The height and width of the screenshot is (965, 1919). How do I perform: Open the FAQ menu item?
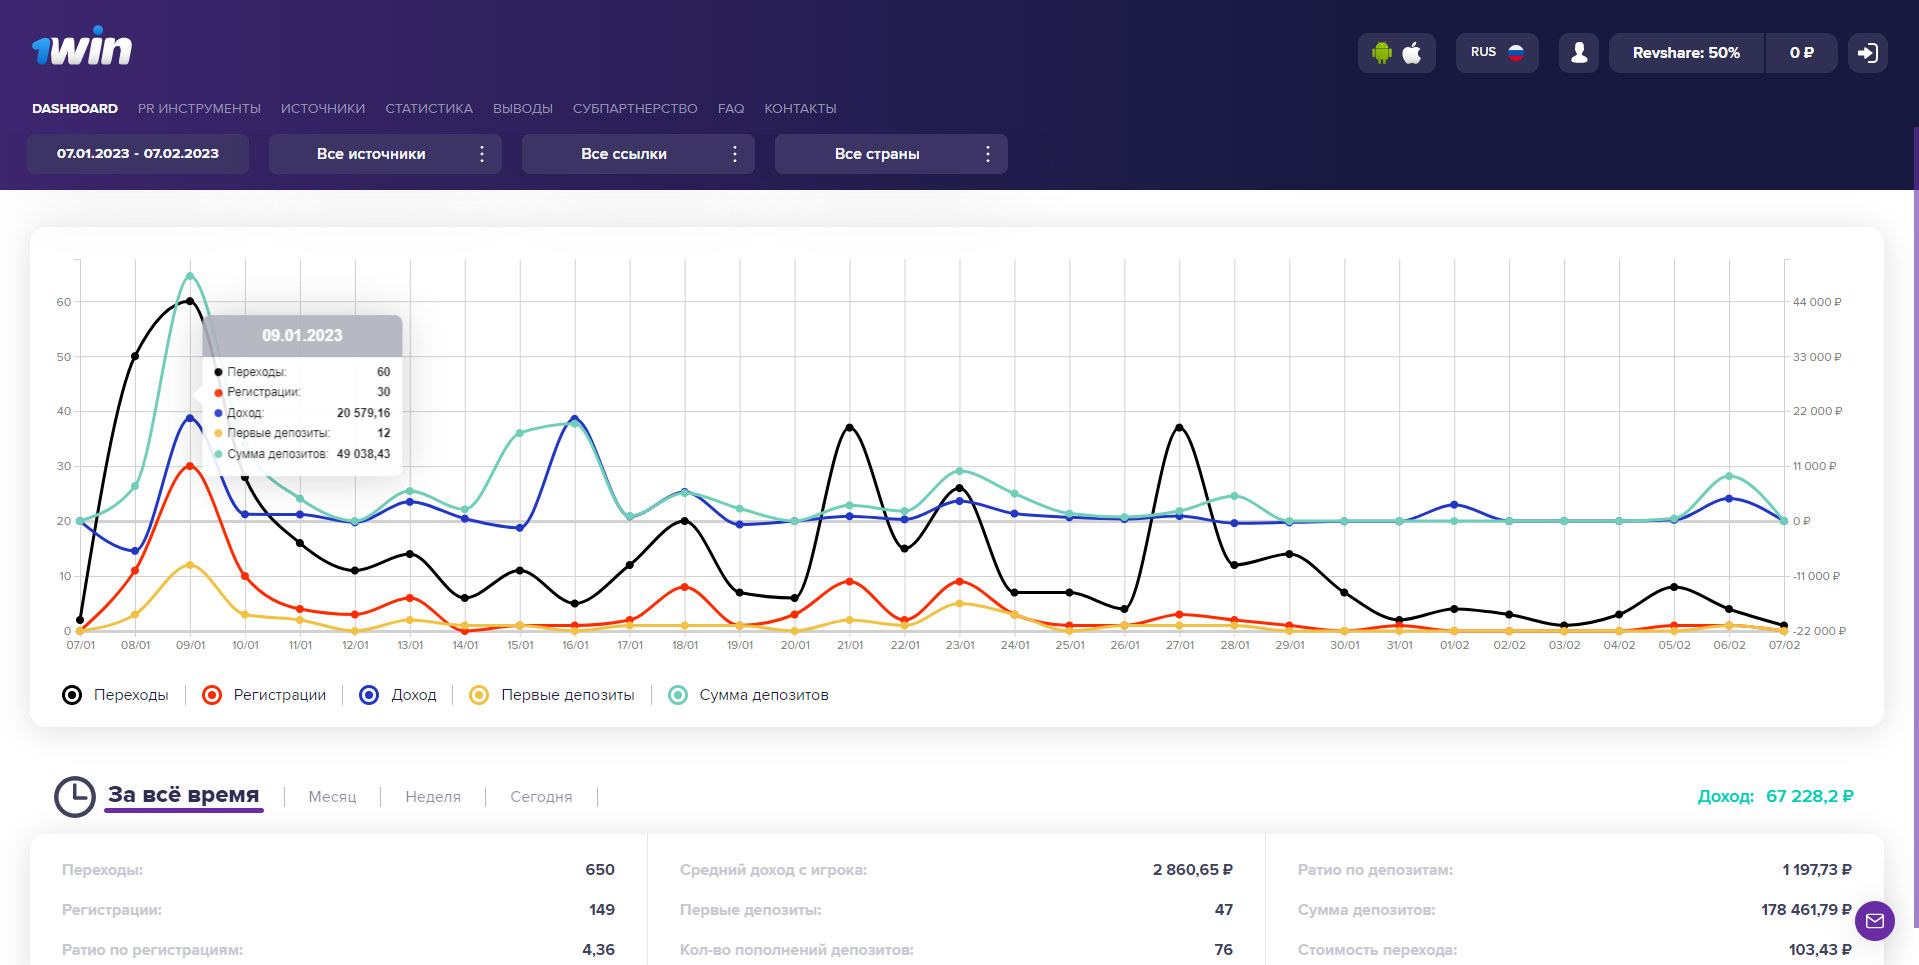coord(731,109)
